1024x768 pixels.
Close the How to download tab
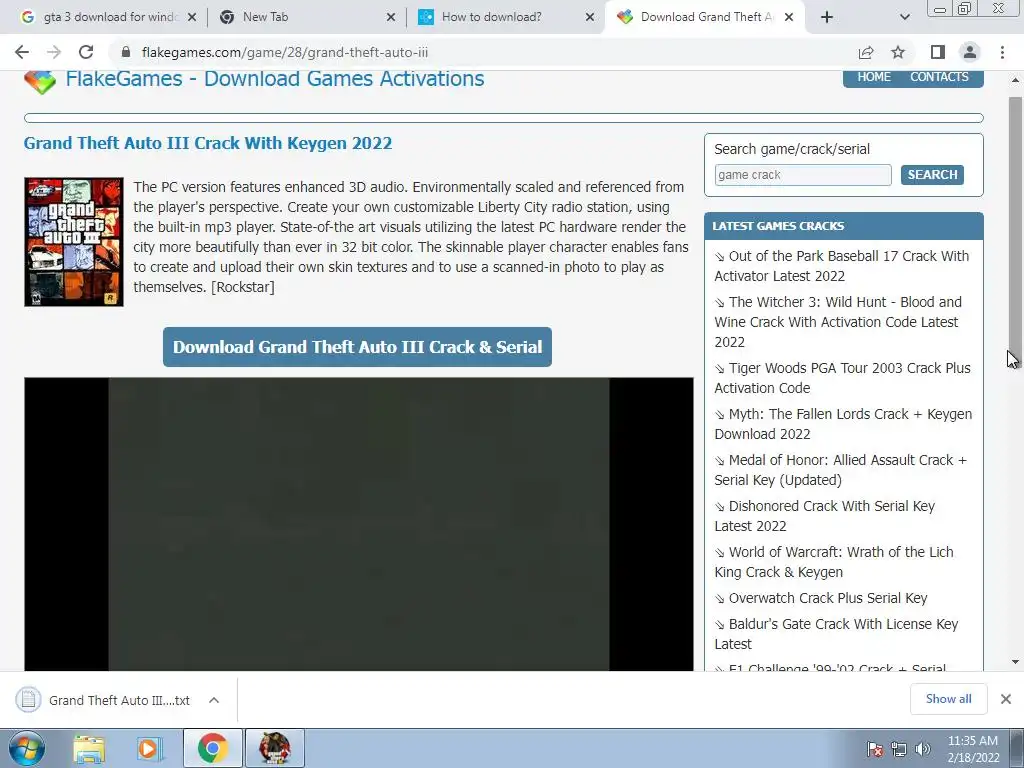coord(590,17)
